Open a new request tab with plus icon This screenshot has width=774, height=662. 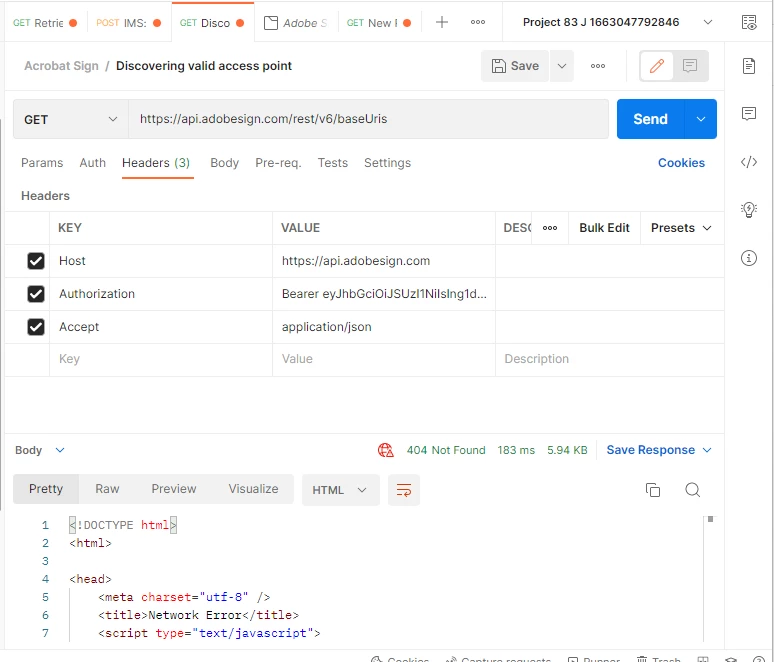pyautogui.click(x=442, y=22)
